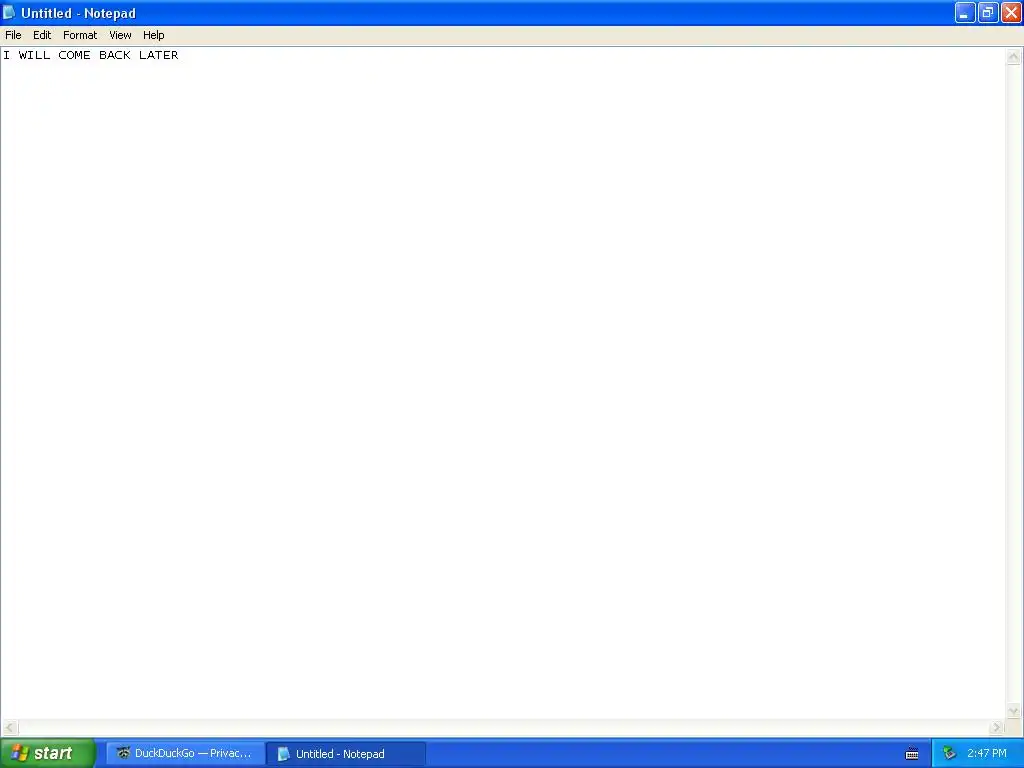The image size is (1024, 768).
Task: Restore down the Notepad window
Action: click(x=987, y=12)
